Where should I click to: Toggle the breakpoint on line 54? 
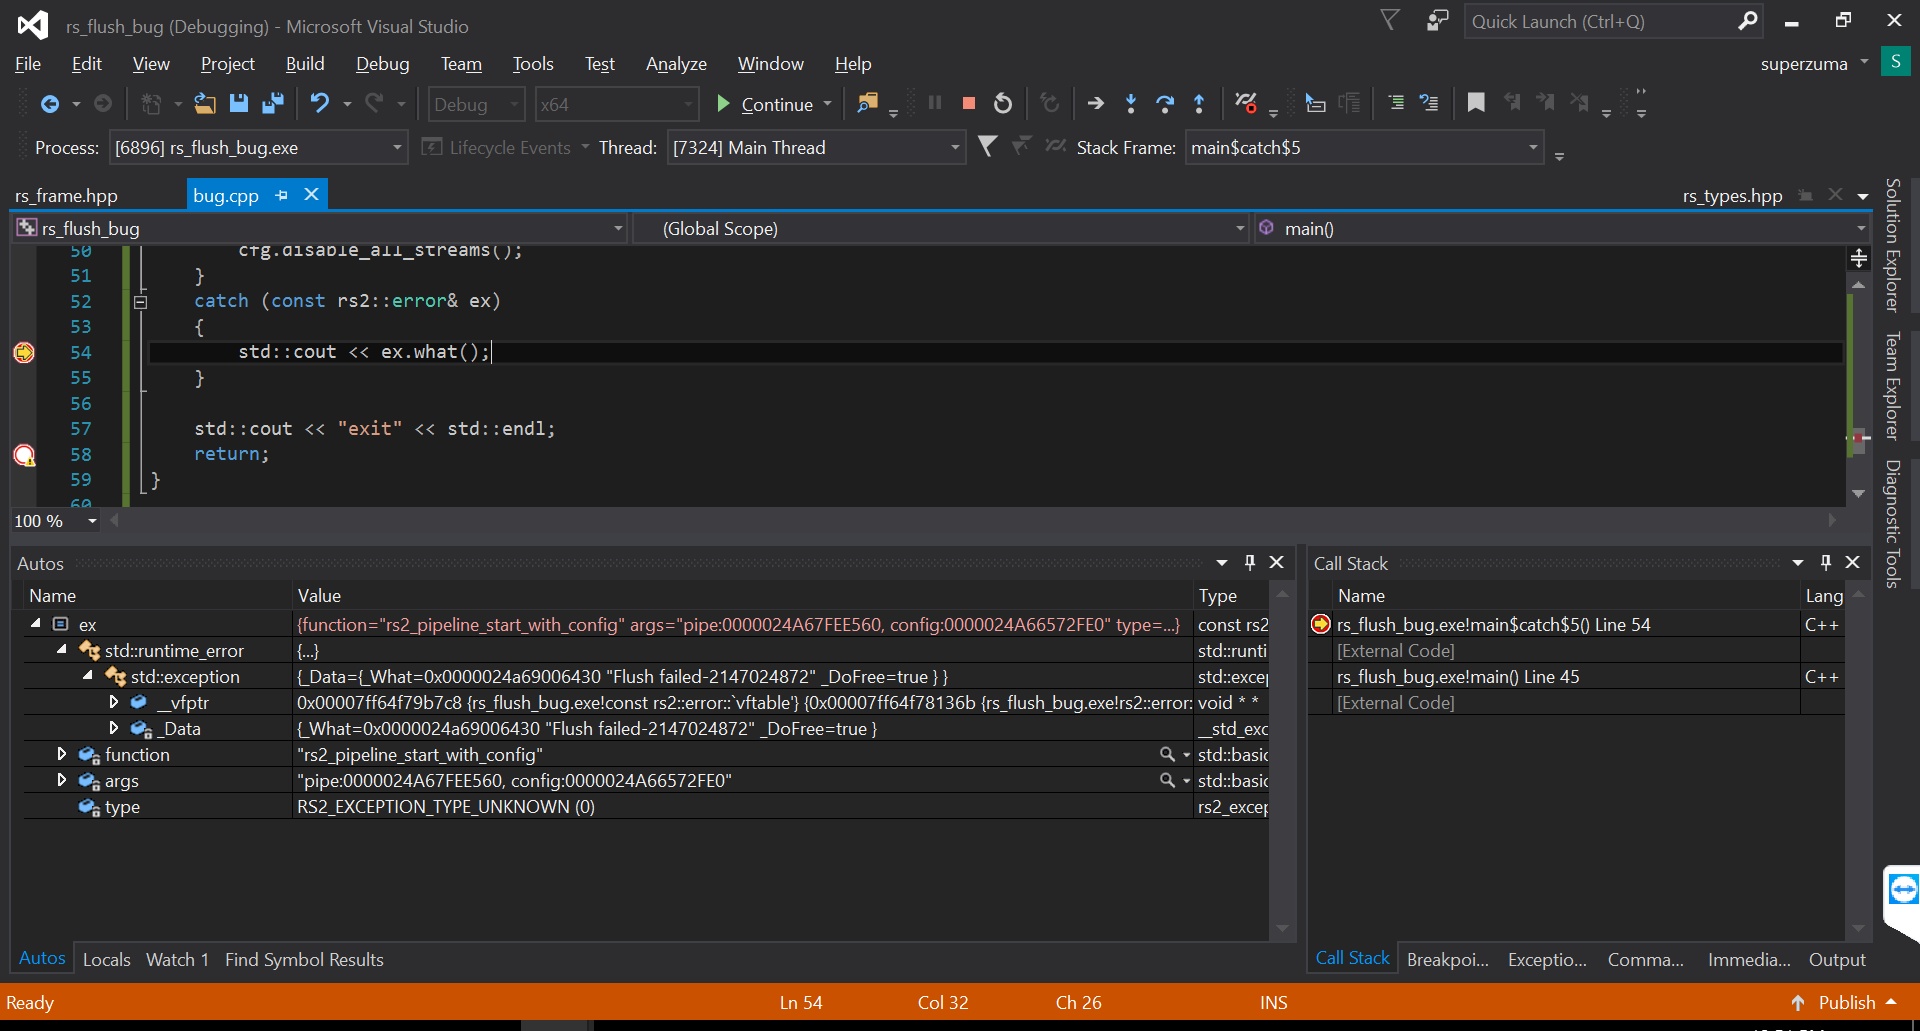(23, 352)
